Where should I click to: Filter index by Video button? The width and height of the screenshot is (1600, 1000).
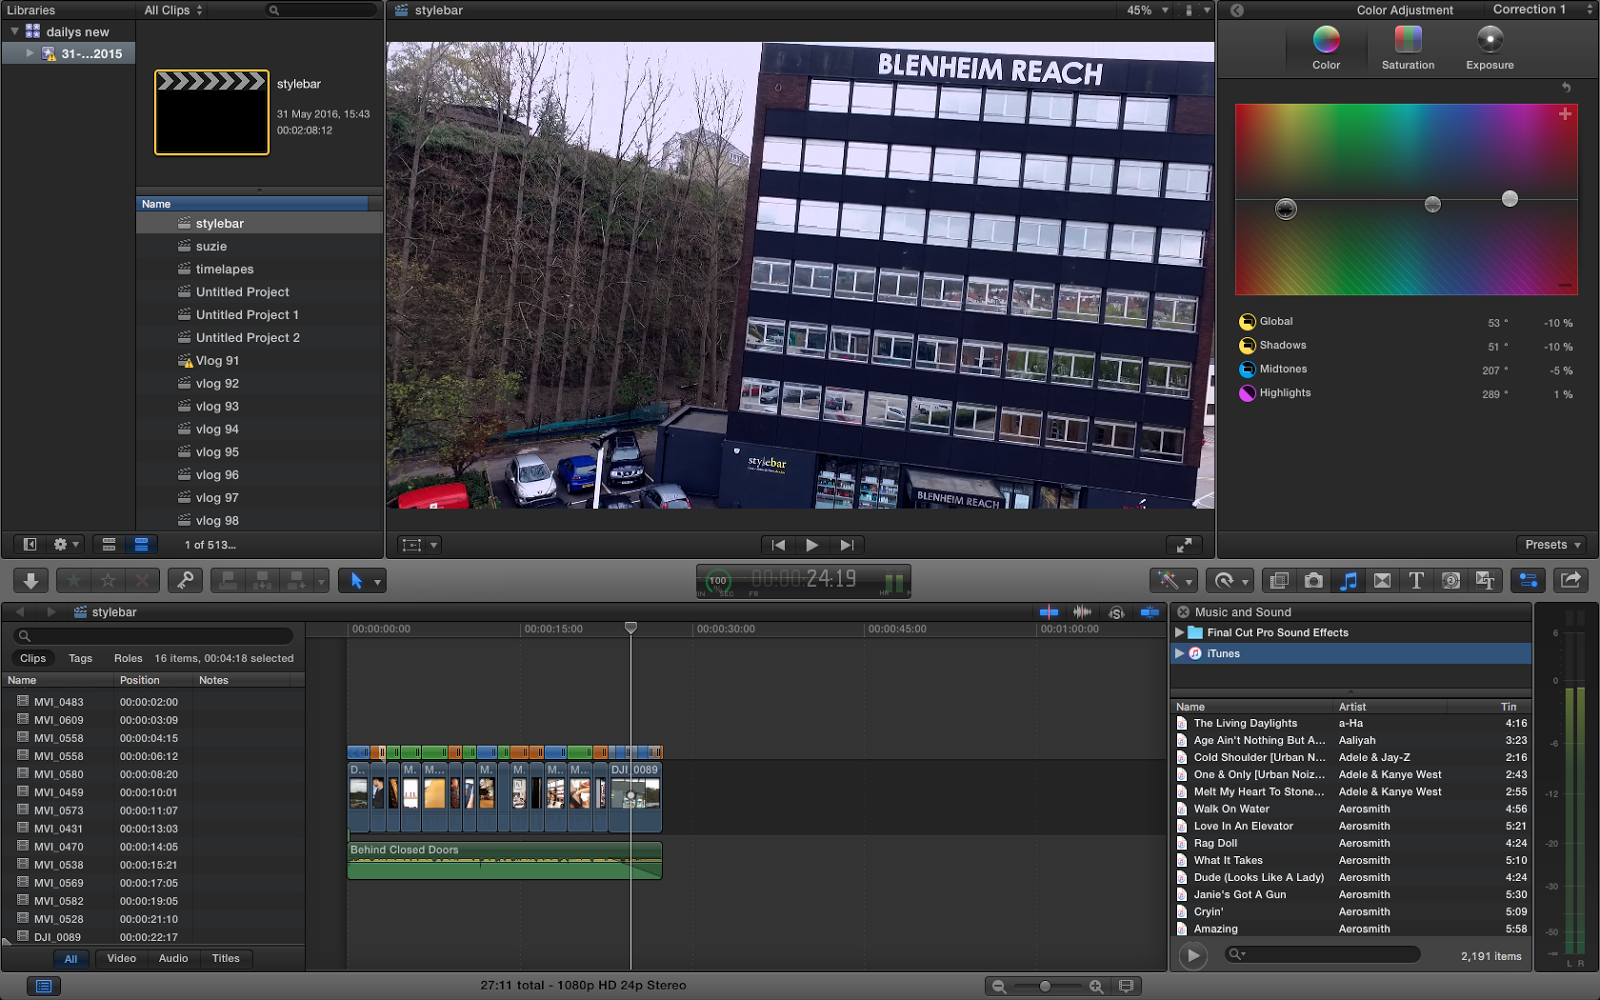pyautogui.click(x=122, y=959)
